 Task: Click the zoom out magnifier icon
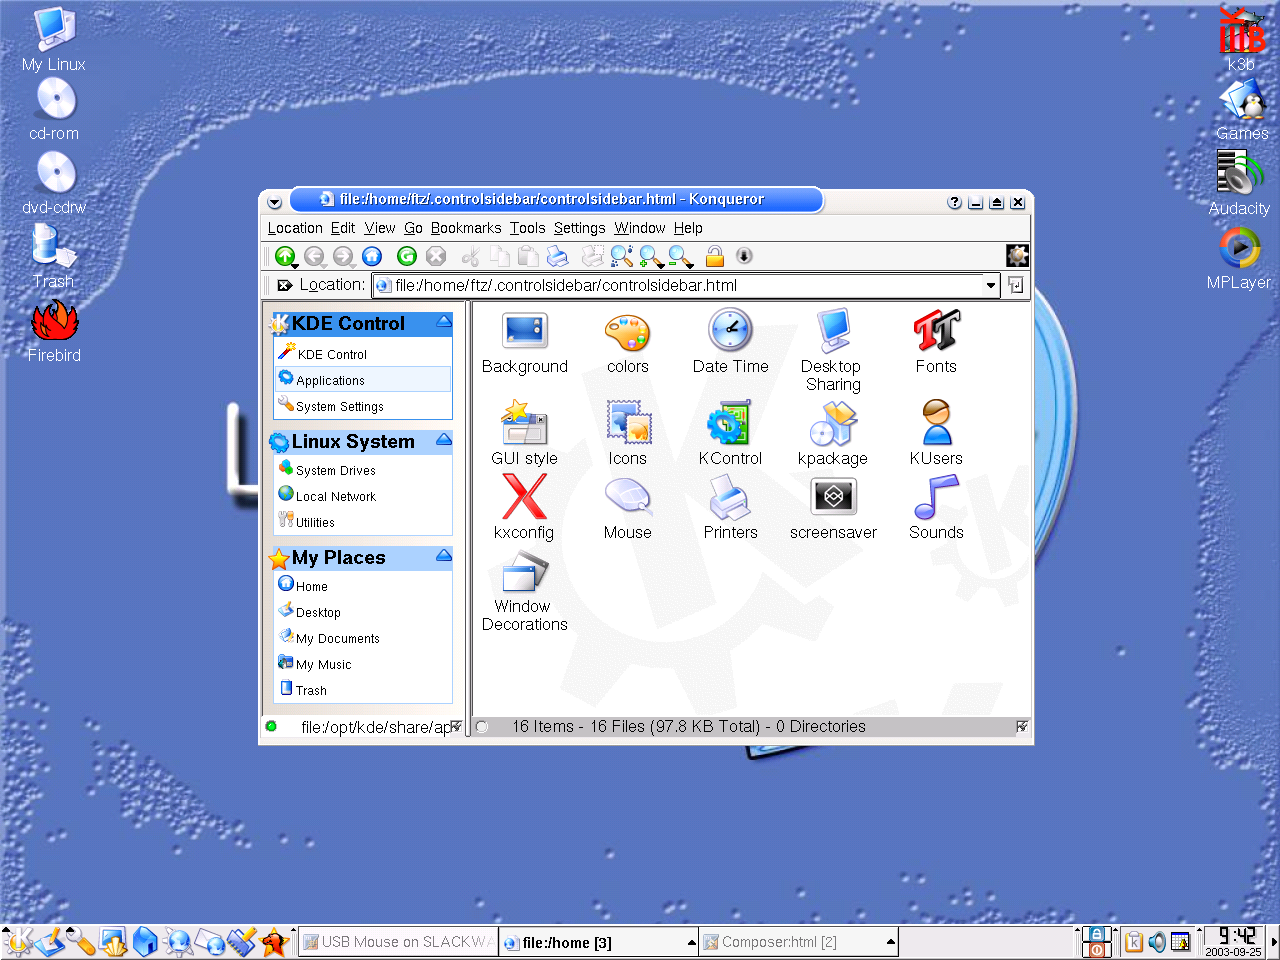click(681, 256)
